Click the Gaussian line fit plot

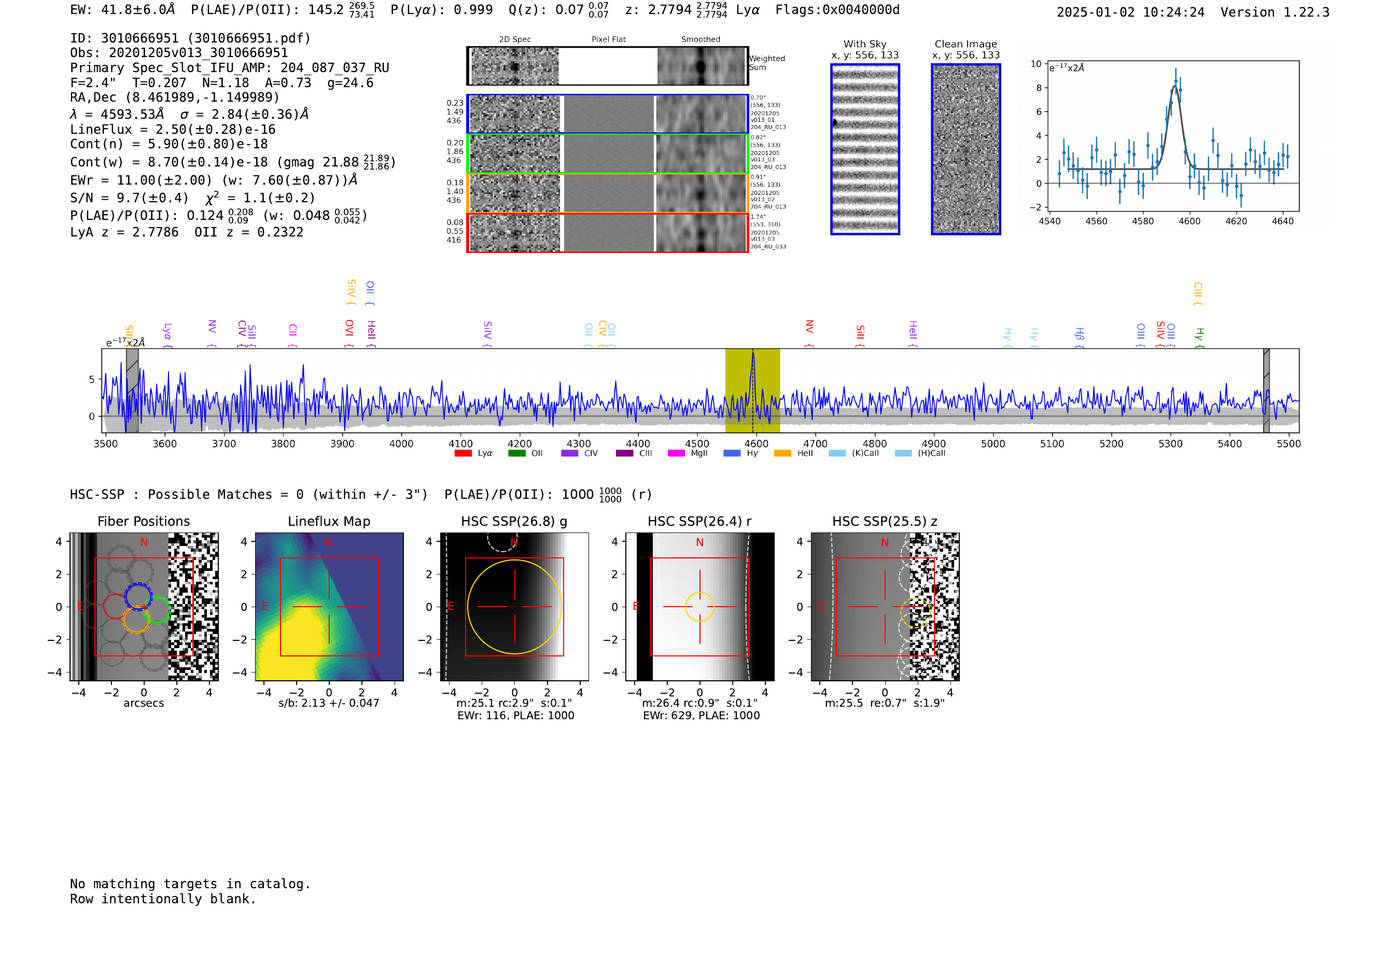1174,136
